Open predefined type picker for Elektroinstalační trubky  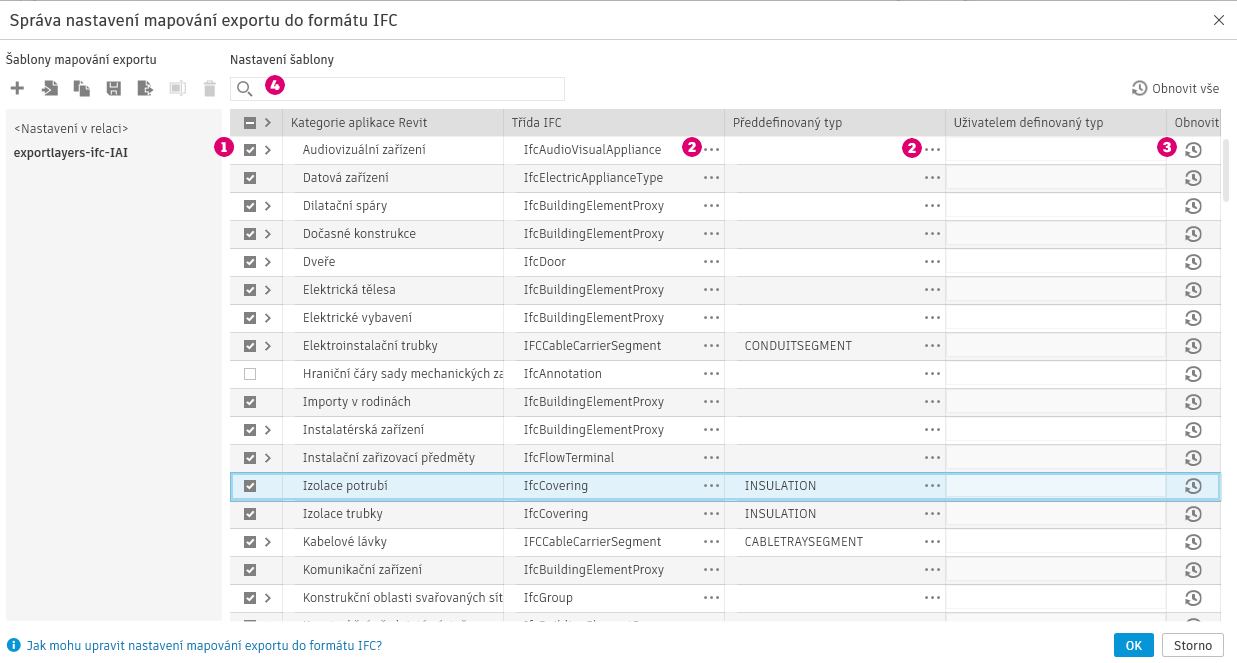[932, 346]
